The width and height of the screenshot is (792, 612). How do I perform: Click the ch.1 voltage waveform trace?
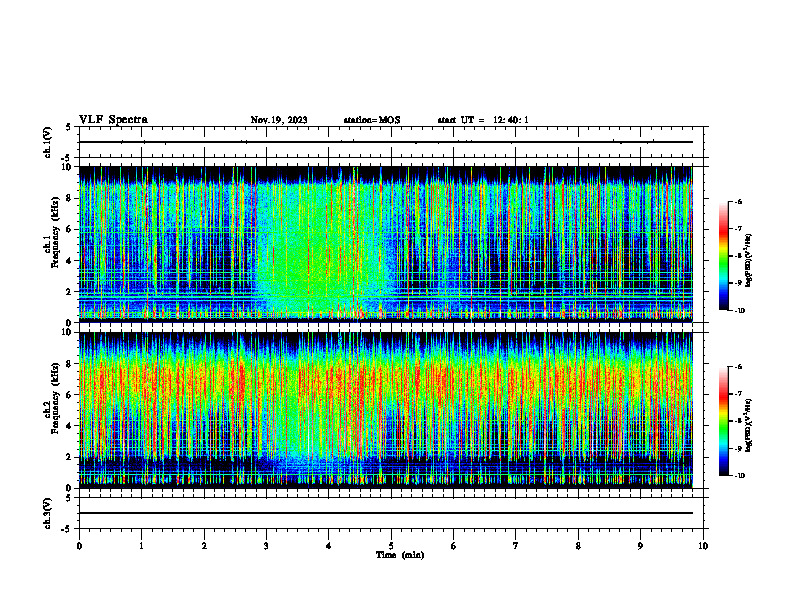[x=386, y=142]
